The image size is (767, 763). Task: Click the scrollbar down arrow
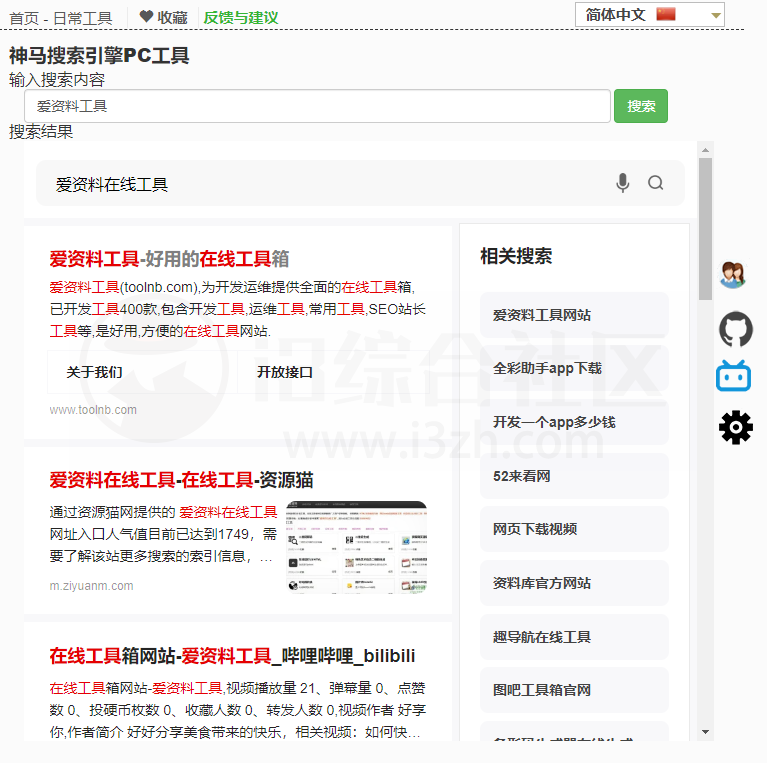[705, 732]
